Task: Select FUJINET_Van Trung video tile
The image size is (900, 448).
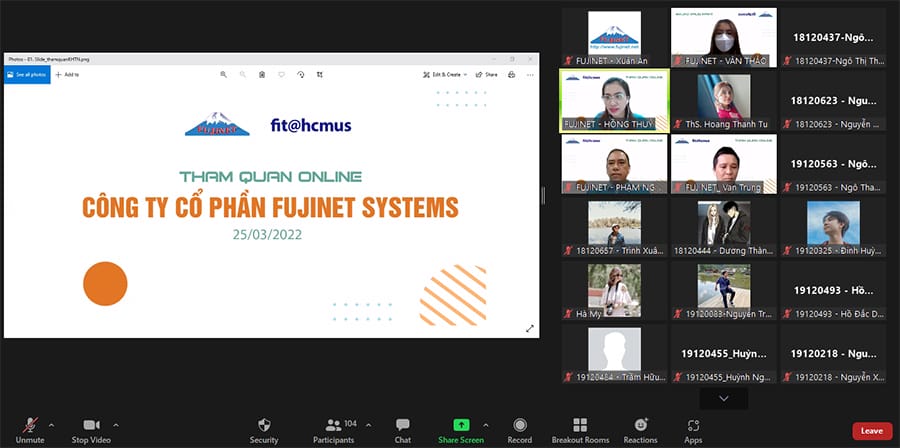Action: tap(724, 164)
